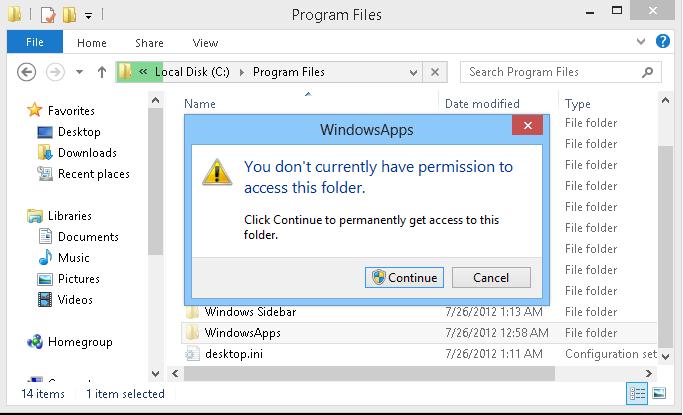Go up one folder level arrow
Image resolution: width=683 pixels, height=415 pixels.
[x=102, y=72]
